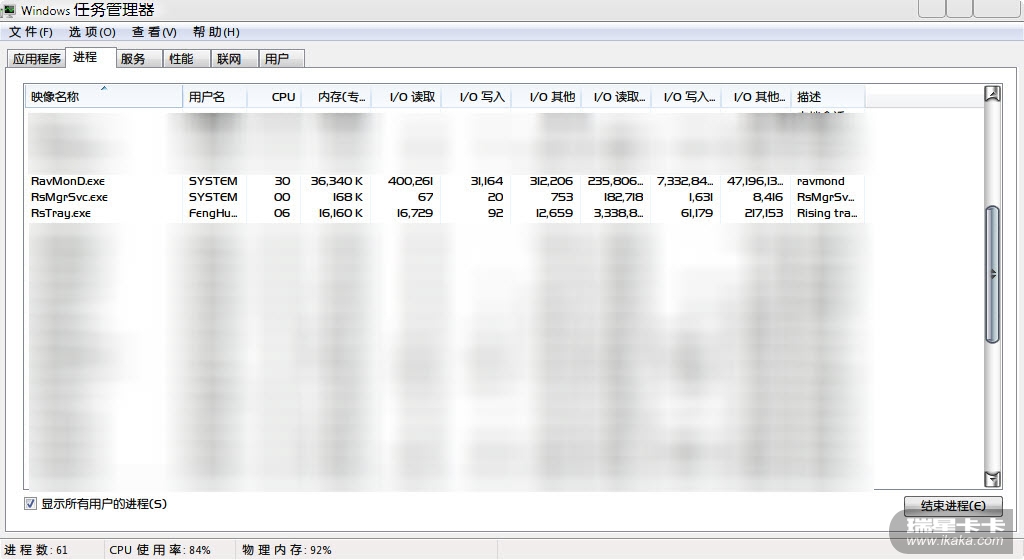This screenshot has width=1024, height=560.
Task: Click the sort arrow above 映像名称
Action: 103,88
